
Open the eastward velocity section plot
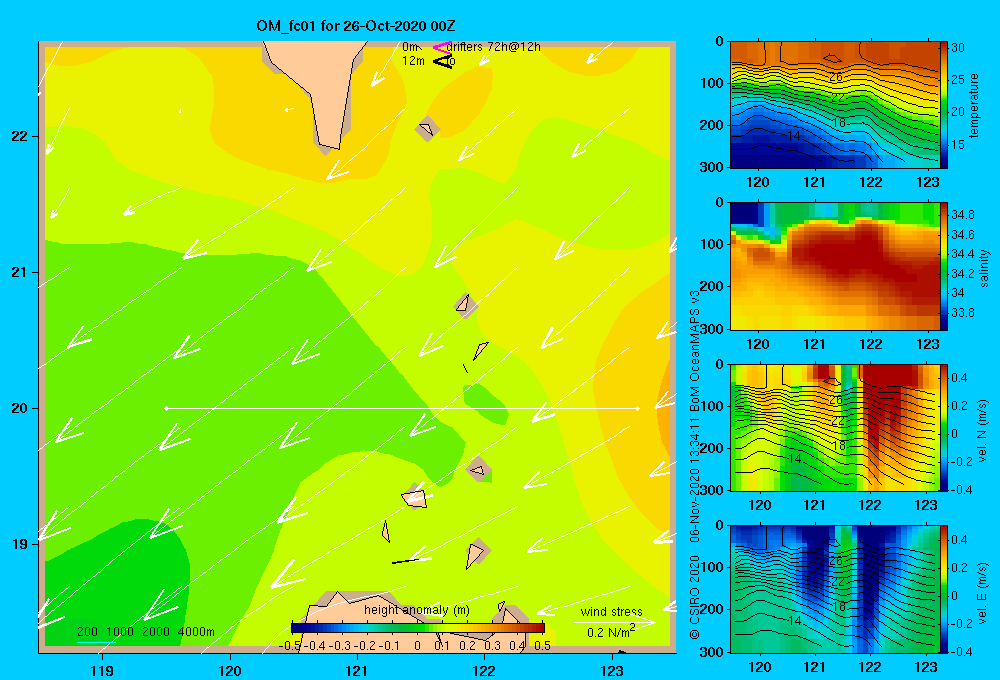pyautogui.click(x=834, y=589)
